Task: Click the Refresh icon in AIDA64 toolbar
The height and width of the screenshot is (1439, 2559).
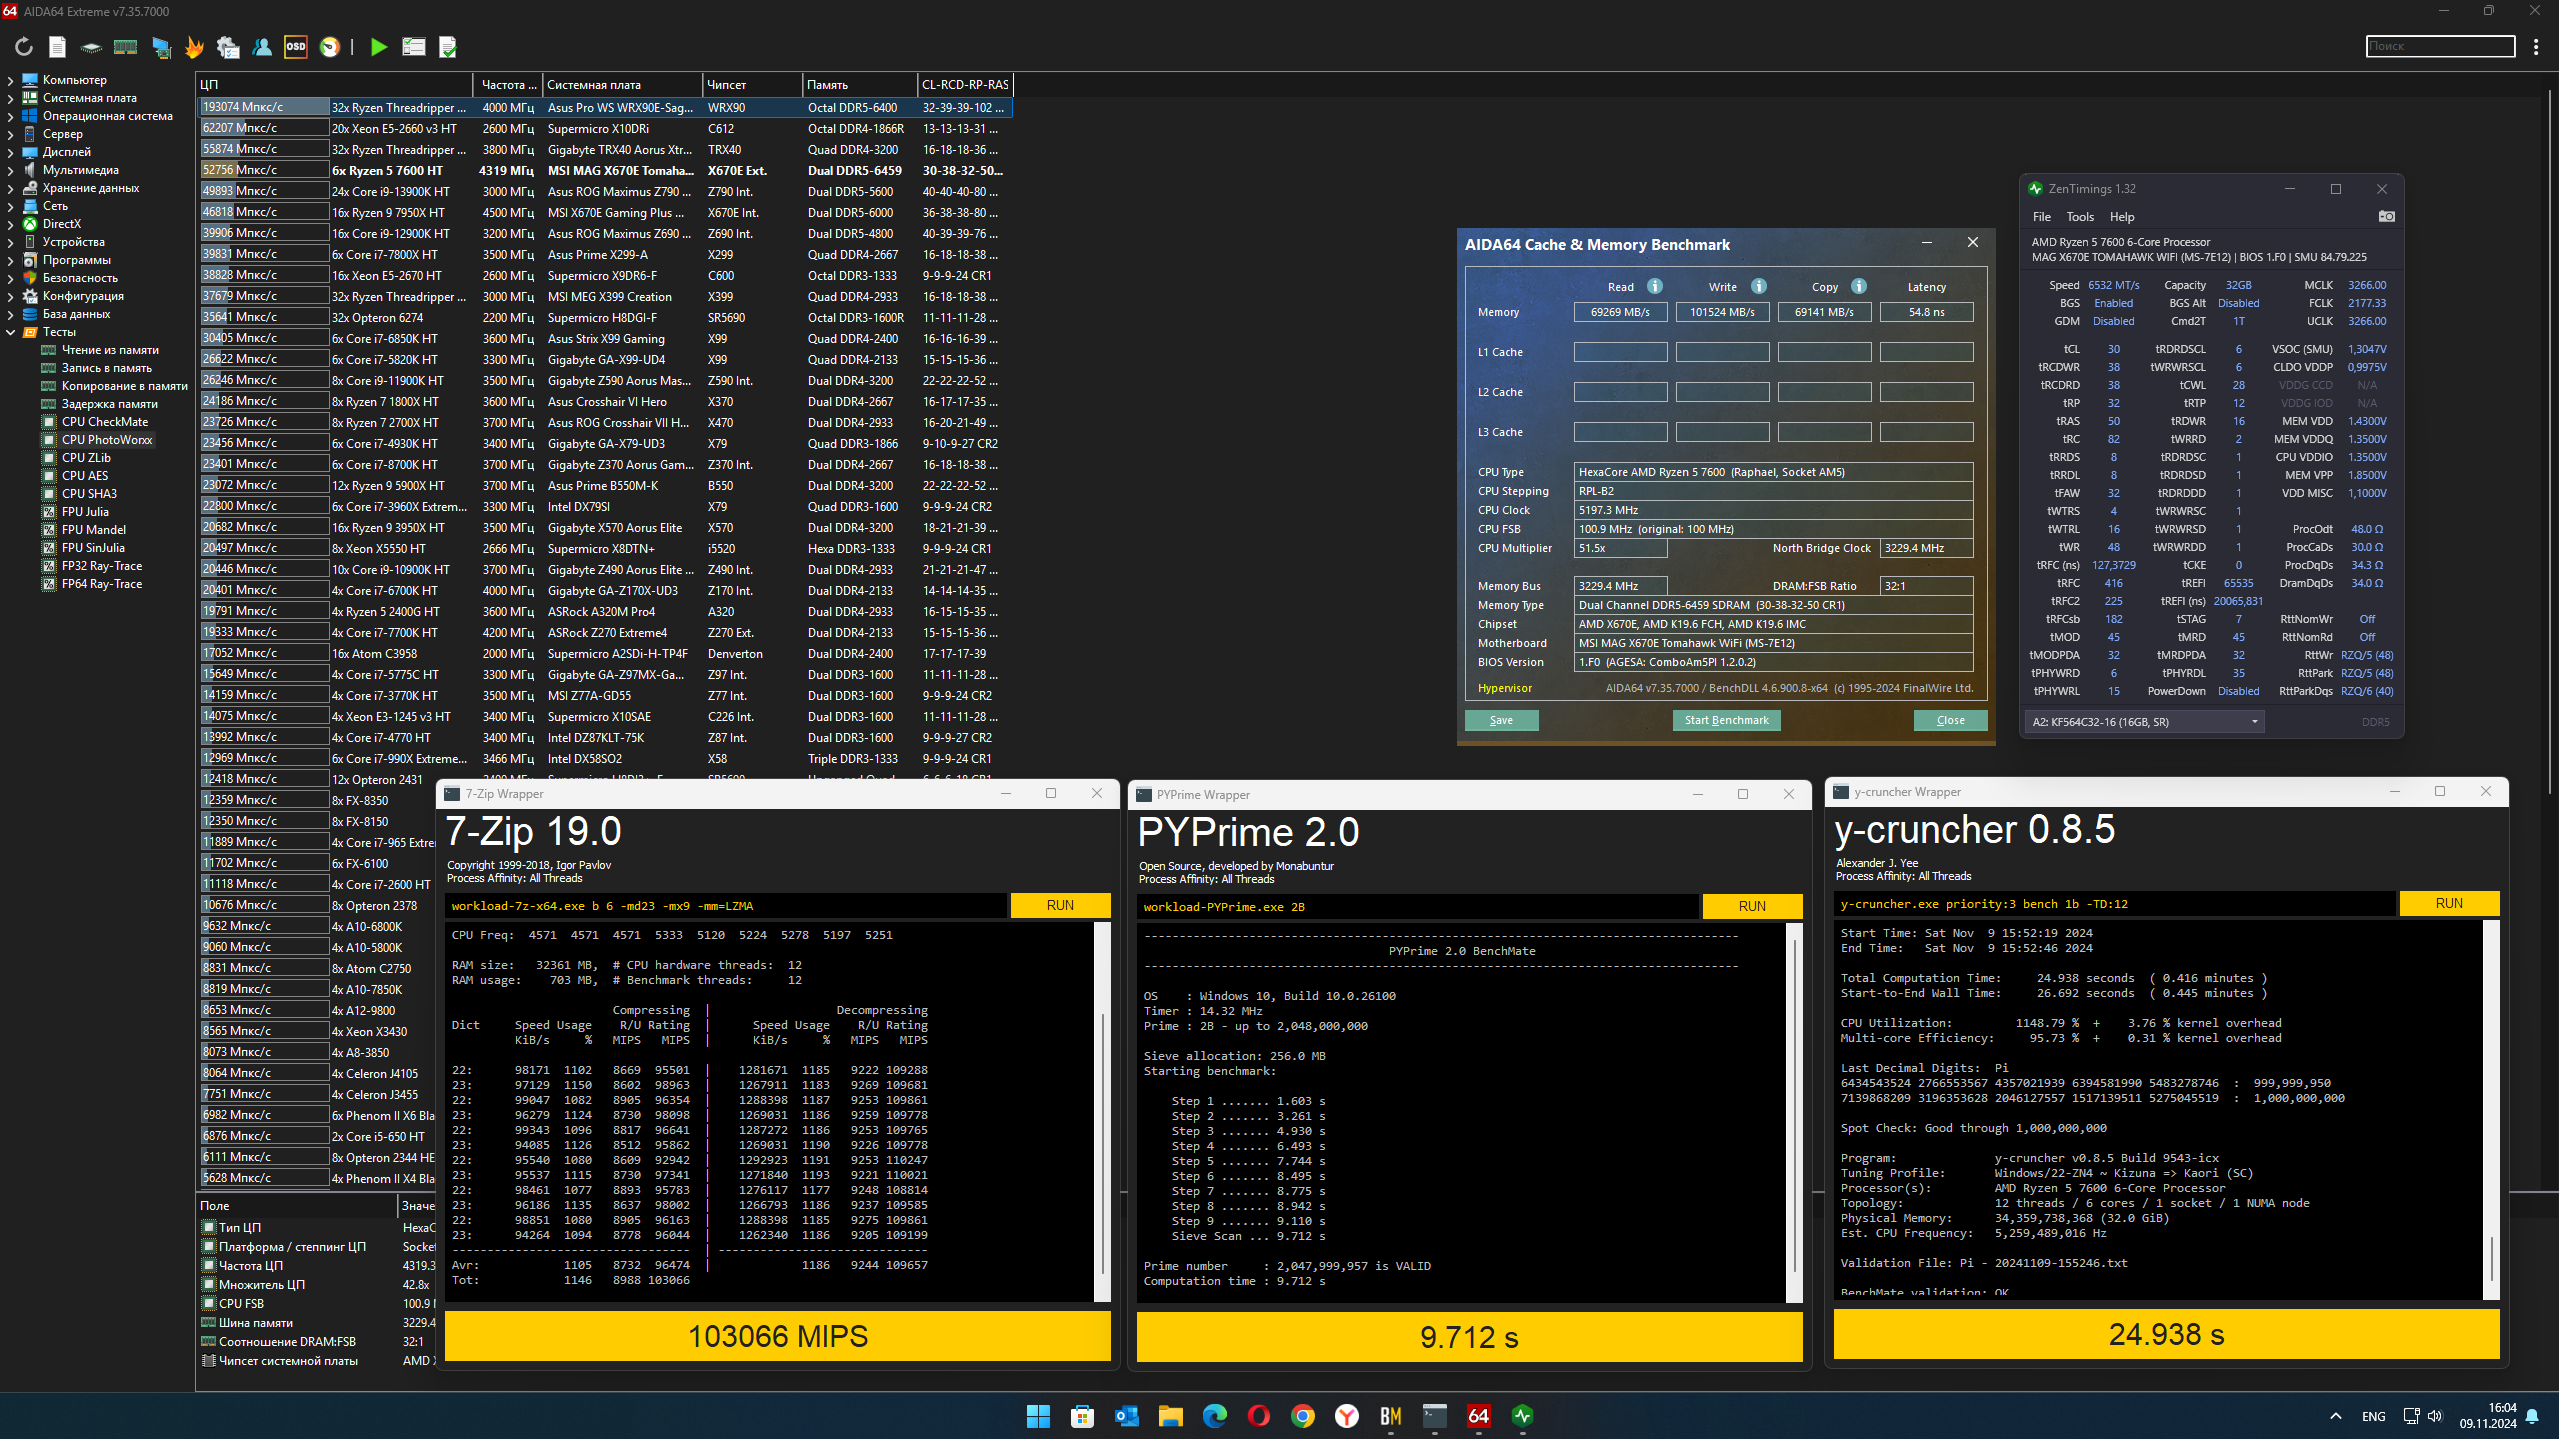Action: point(24,46)
